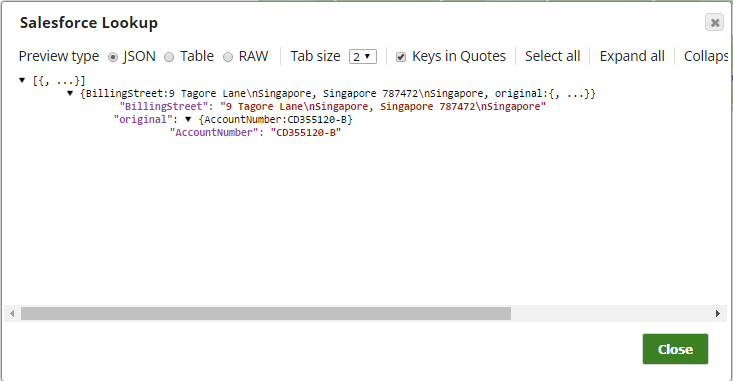The width and height of the screenshot is (733, 381).
Task: Click the {AccountNumber:CD355120-B} summary text
Action: point(276,120)
